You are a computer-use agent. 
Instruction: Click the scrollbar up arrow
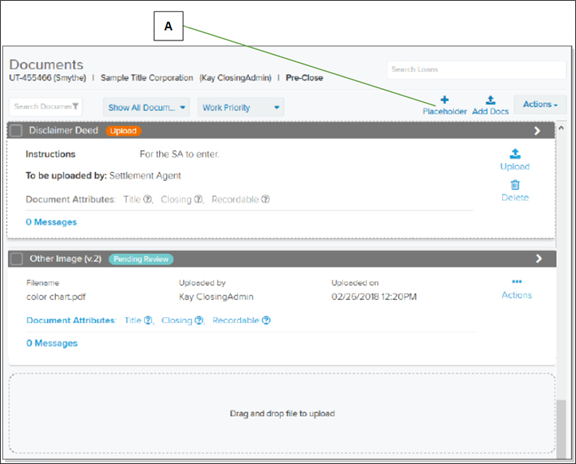(561, 128)
